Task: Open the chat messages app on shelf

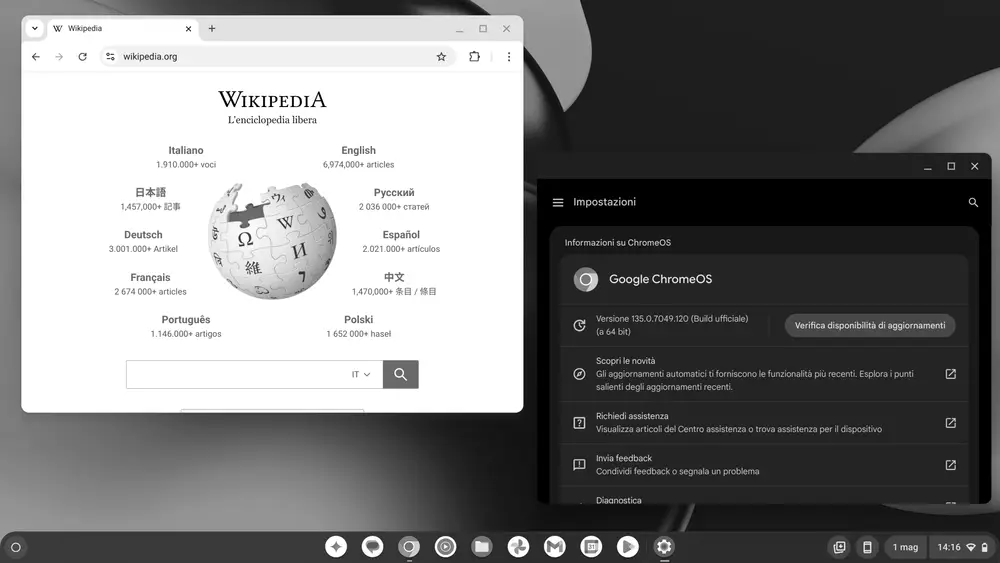Action: 372,546
